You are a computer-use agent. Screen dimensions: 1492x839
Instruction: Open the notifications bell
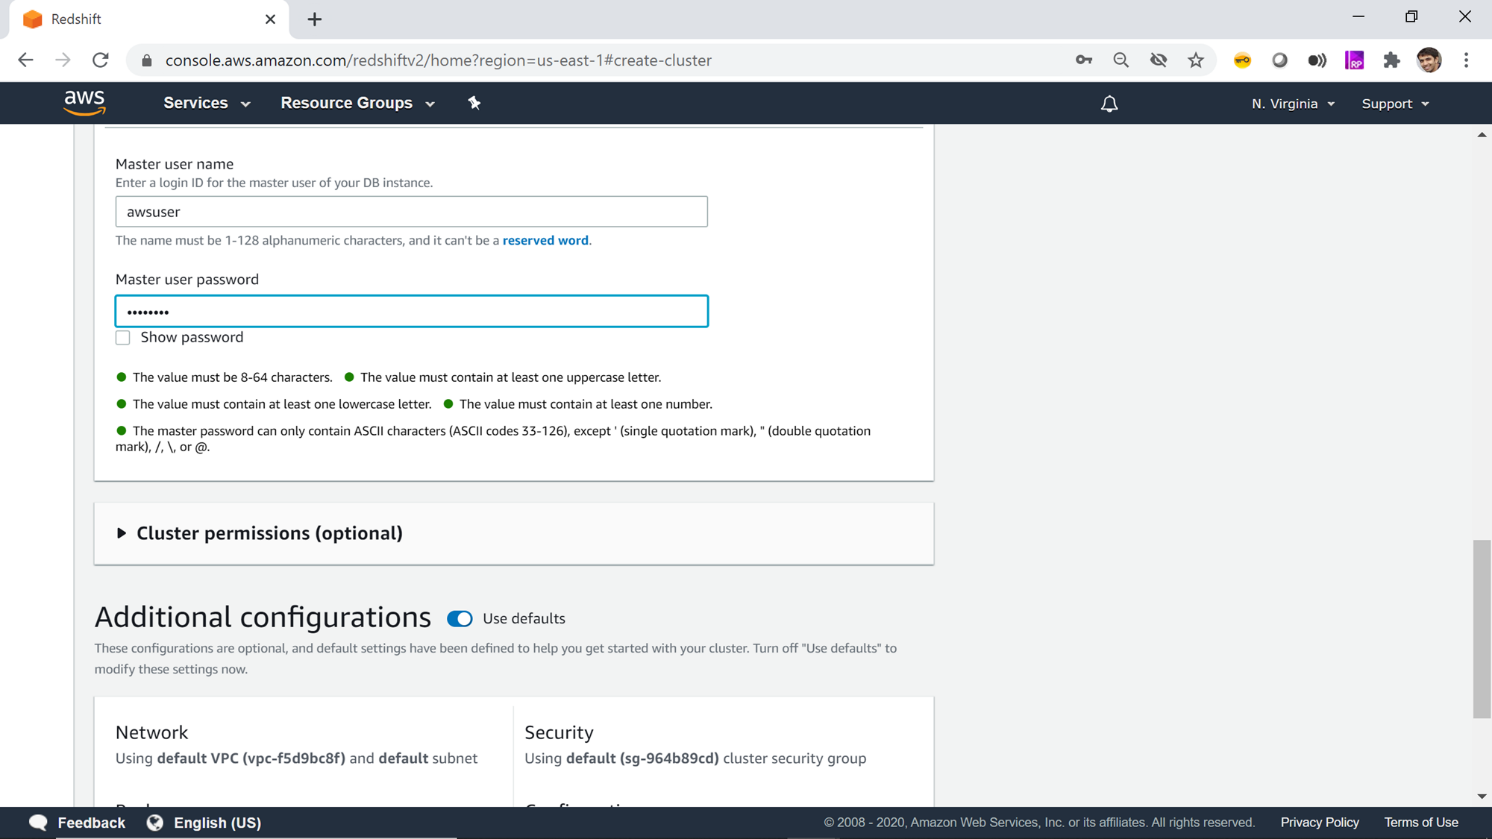click(1109, 104)
